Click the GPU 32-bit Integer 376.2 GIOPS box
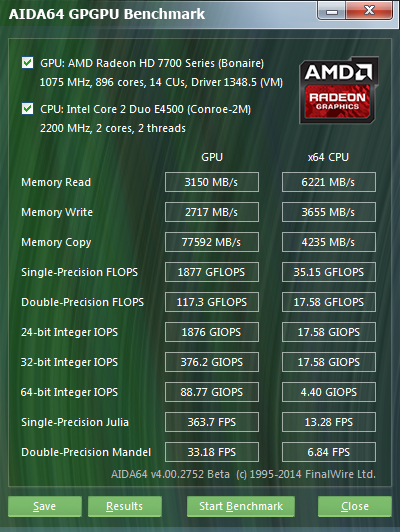The height and width of the screenshot is (532, 400). (212, 362)
